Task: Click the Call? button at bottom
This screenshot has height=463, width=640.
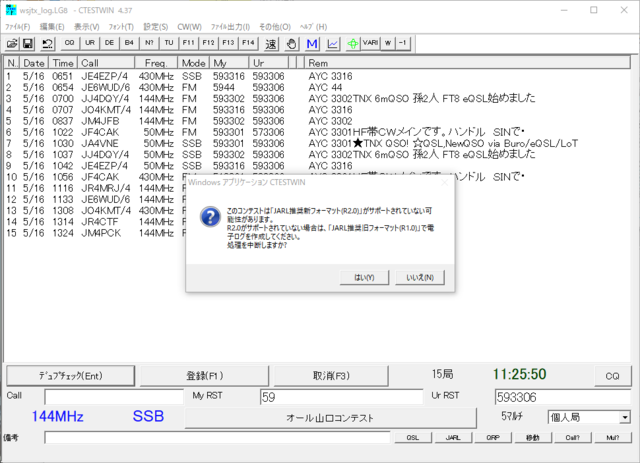Action: 573,438
